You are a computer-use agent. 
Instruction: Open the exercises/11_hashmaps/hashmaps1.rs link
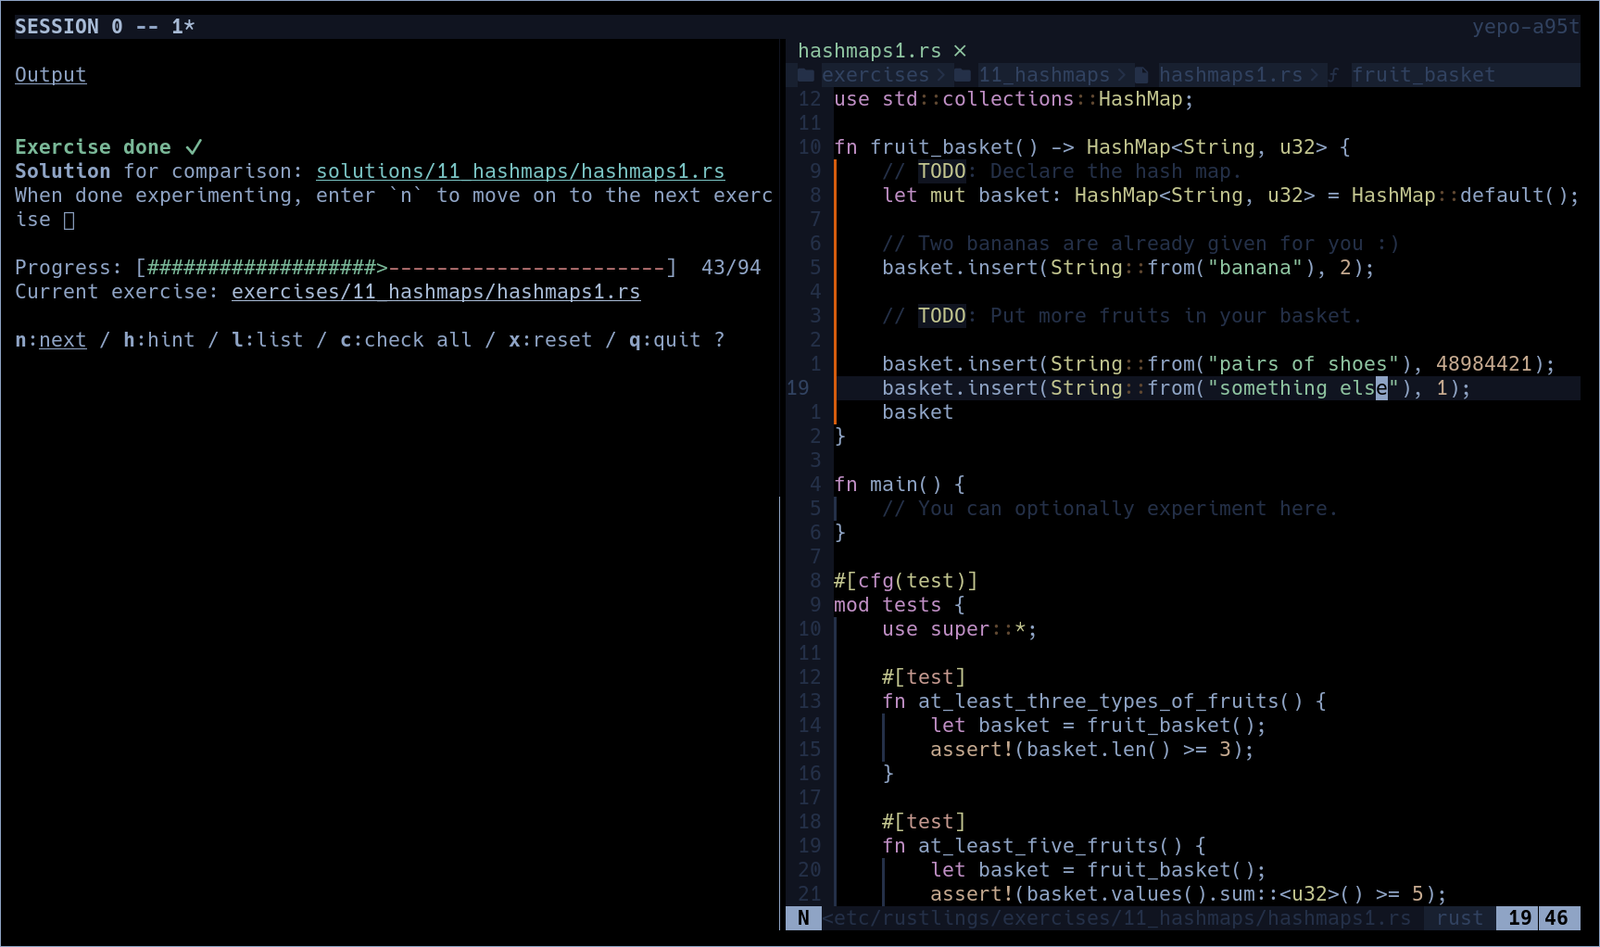pyautogui.click(x=436, y=292)
